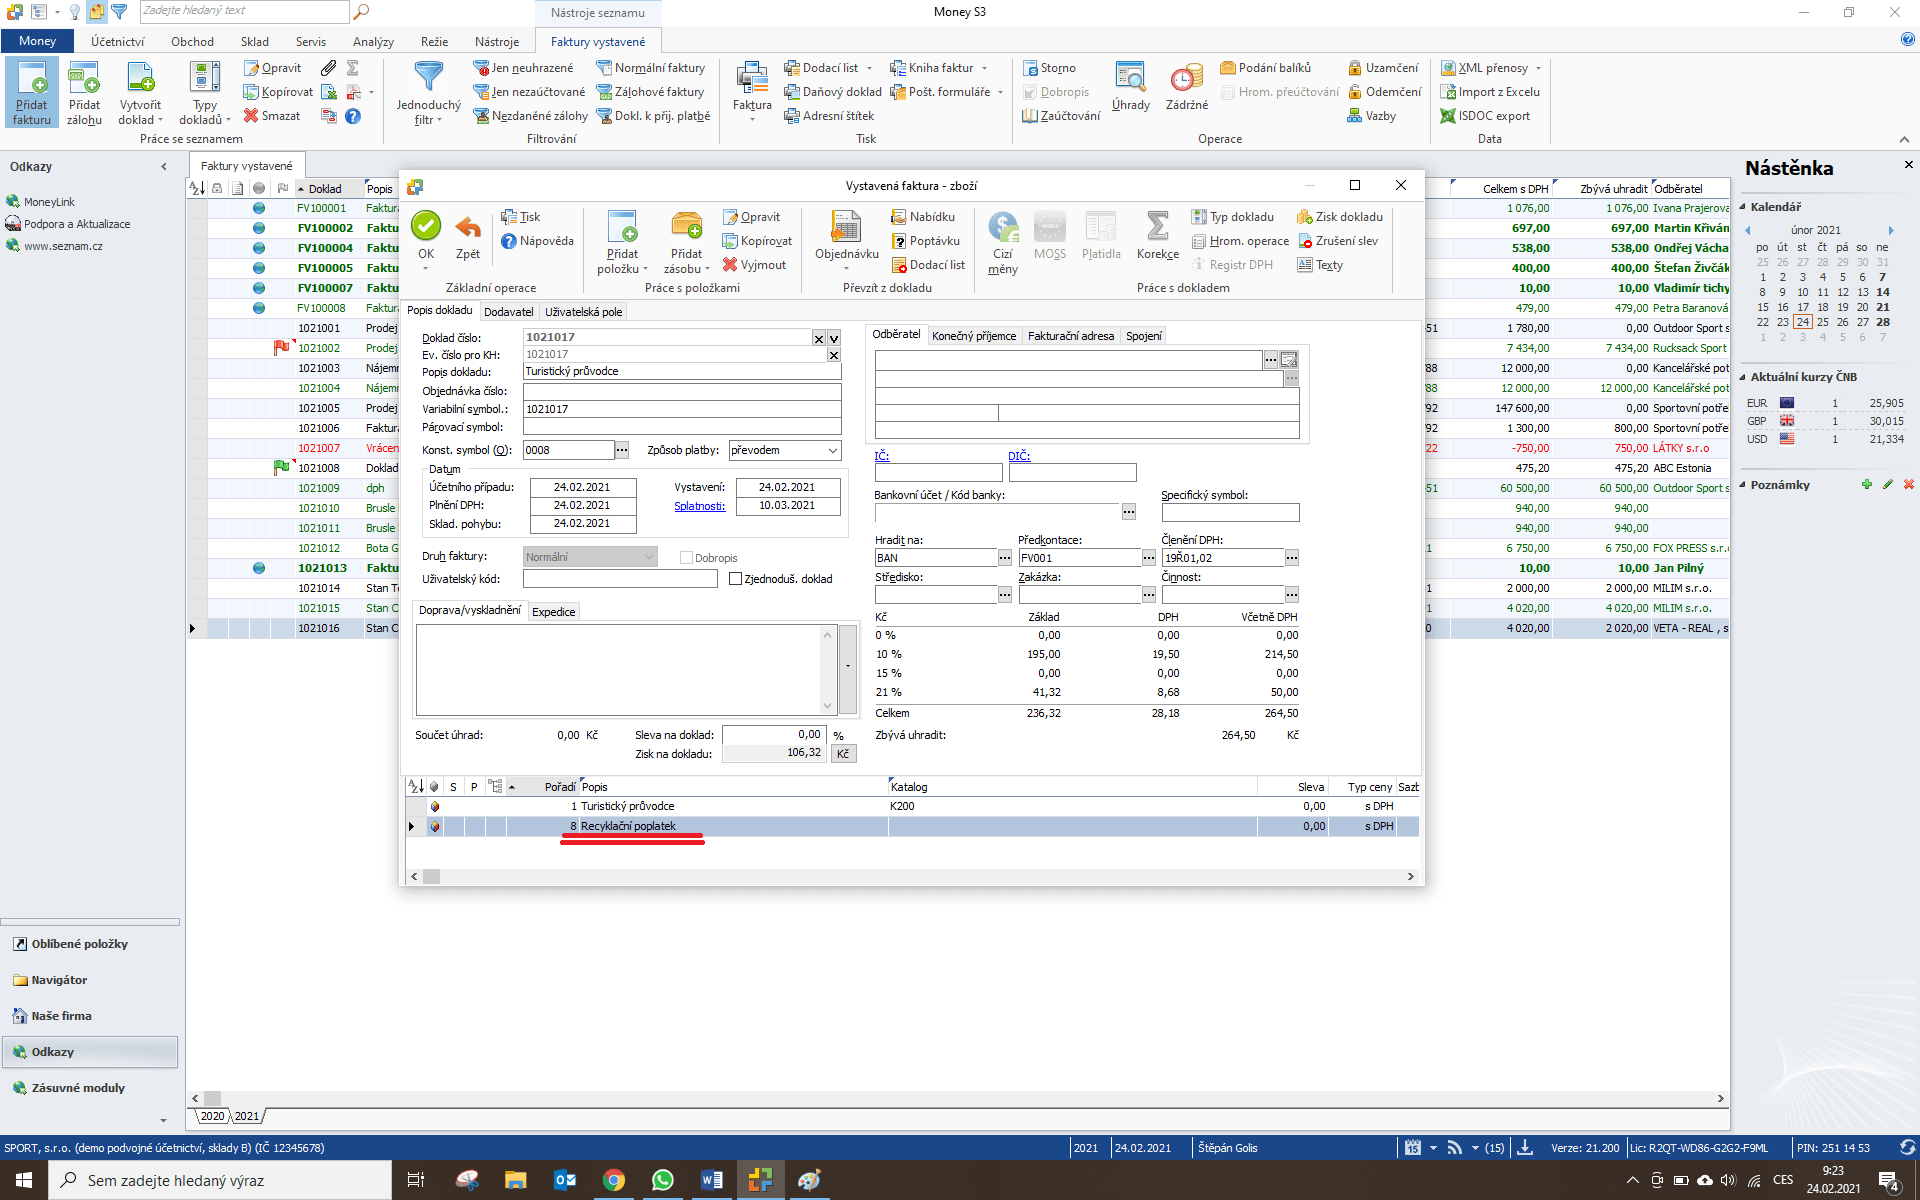1920x1200 pixels.
Task: Click the Kč button next to Zisk na dokladu
Action: click(x=843, y=754)
